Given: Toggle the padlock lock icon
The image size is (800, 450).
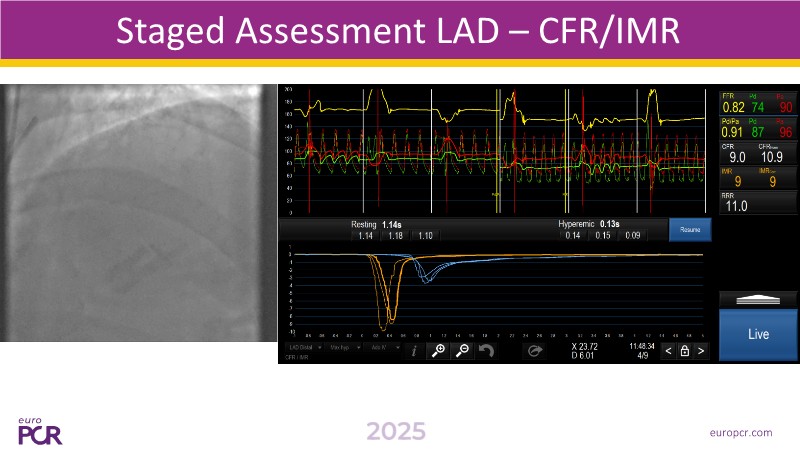Looking at the screenshot, I should [x=684, y=351].
